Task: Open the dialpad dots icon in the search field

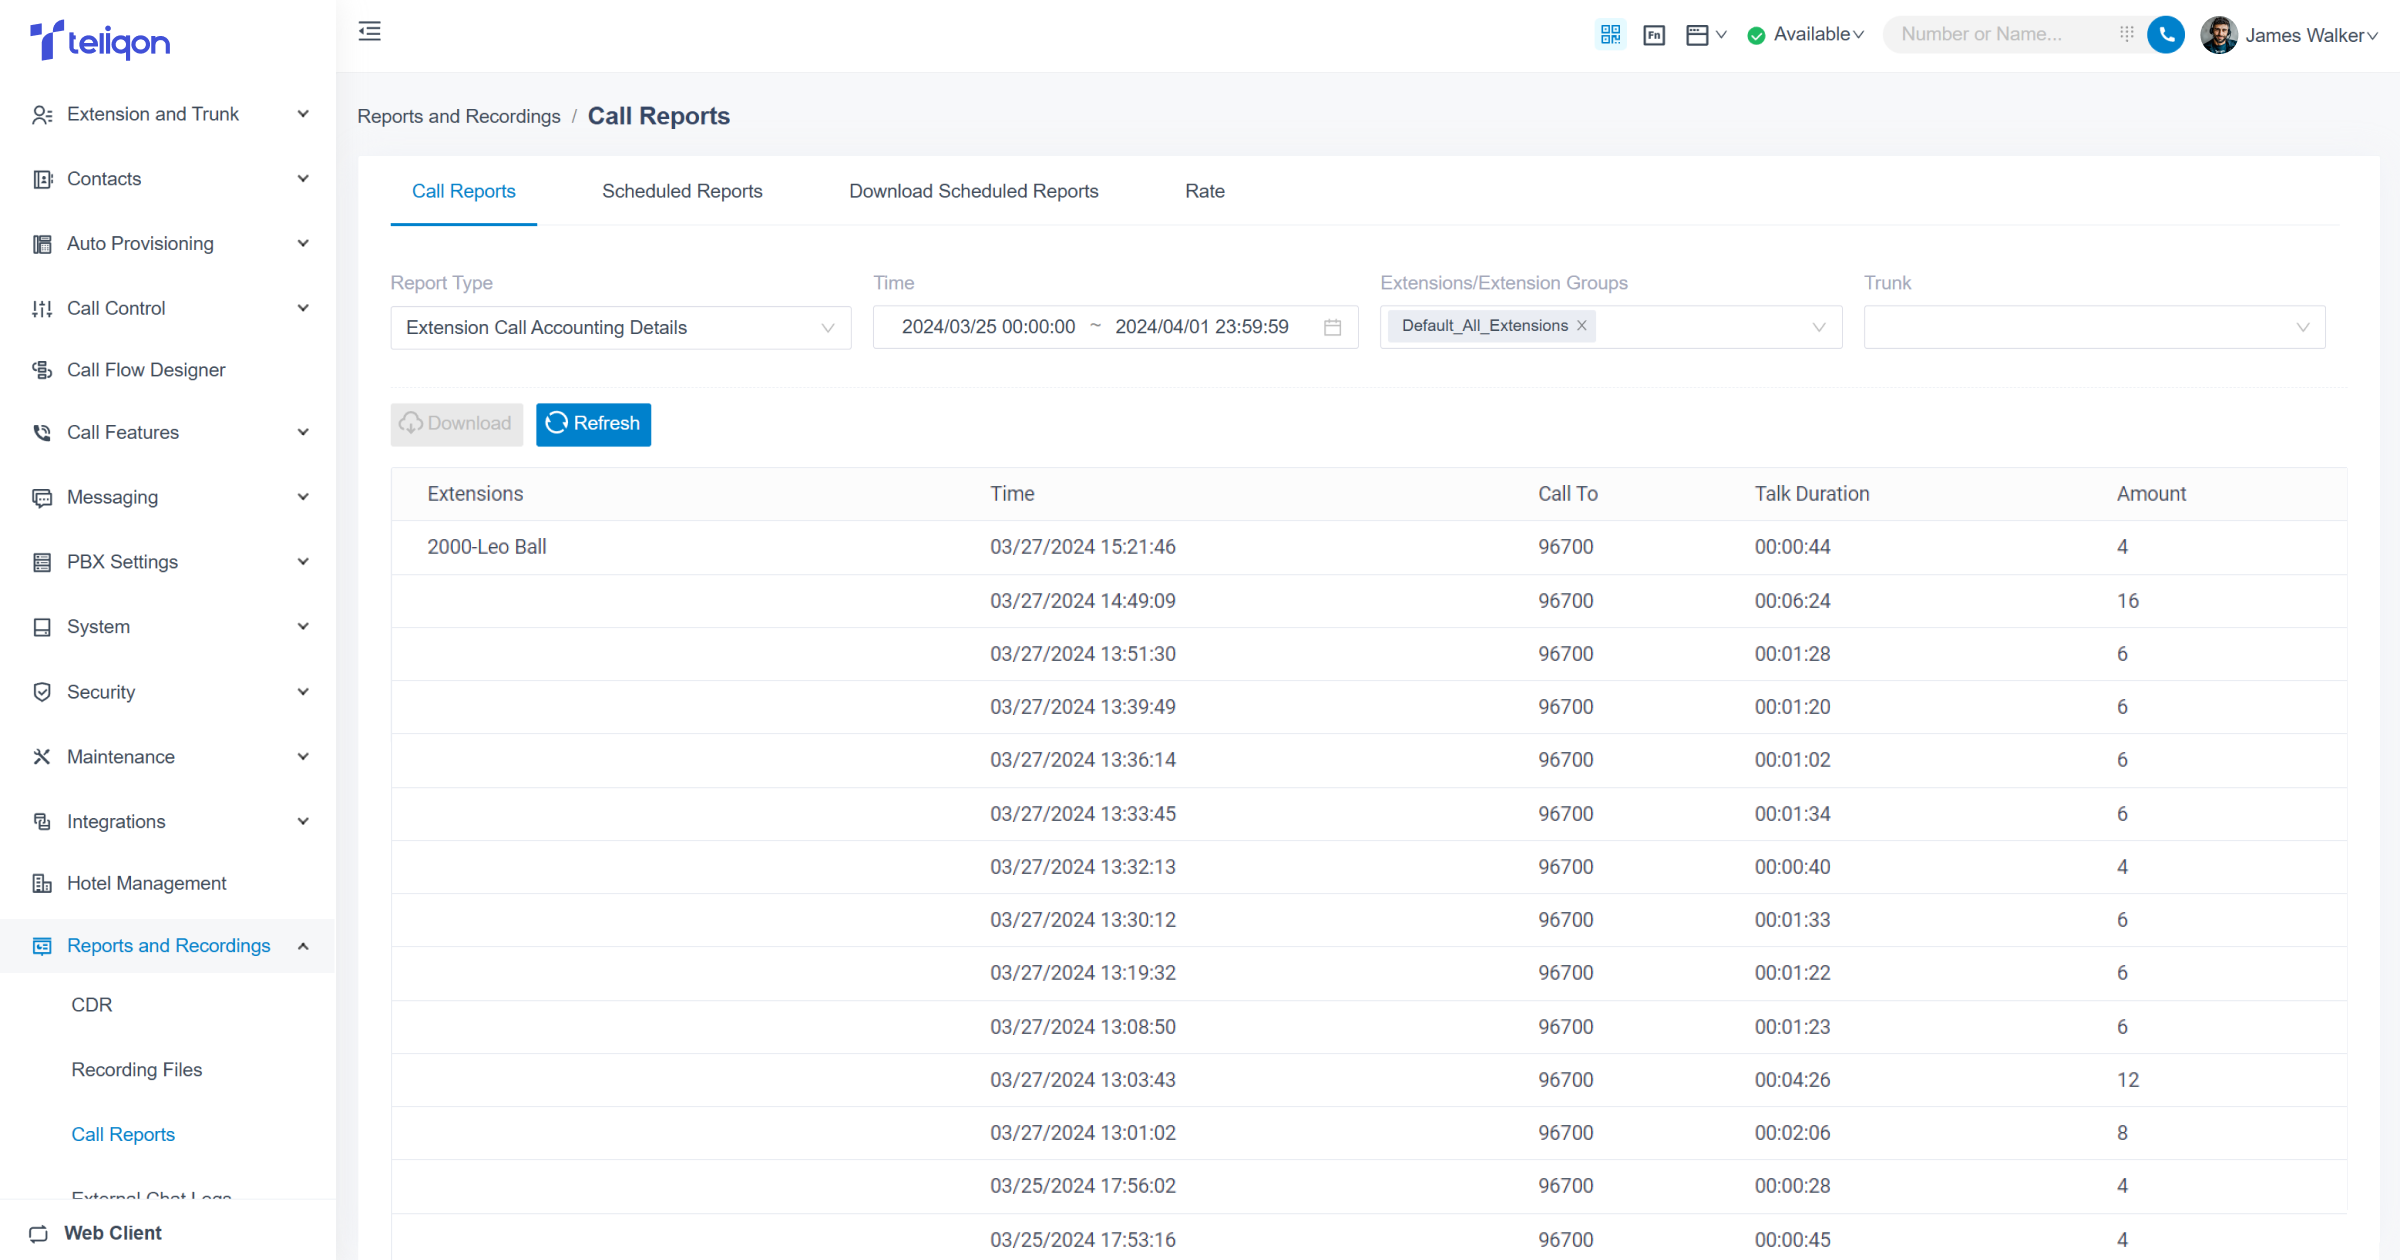Action: (2126, 34)
